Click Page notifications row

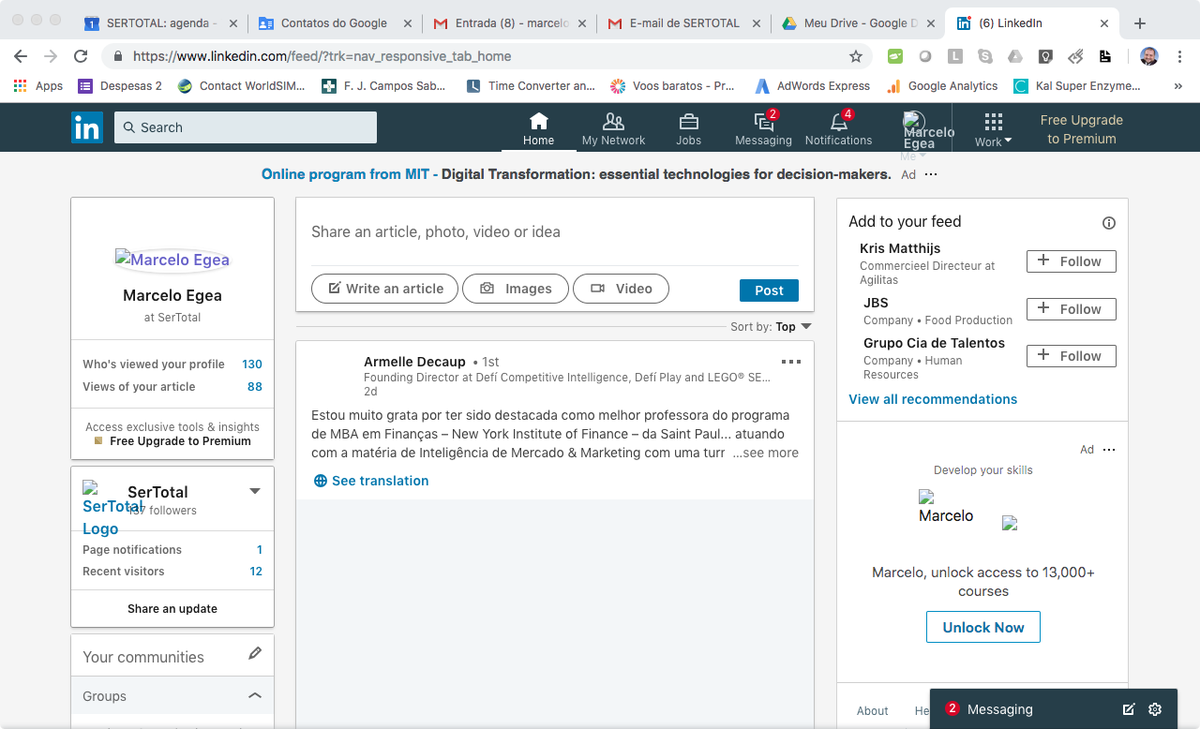coord(172,550)
